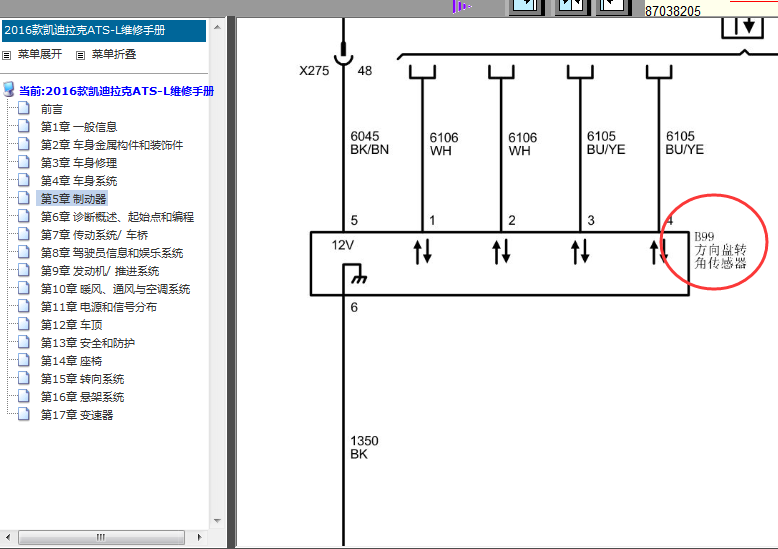Click the 菜单展开 expand-menu icon
This screenshot has width=778, height=549.
click(6, 55)
